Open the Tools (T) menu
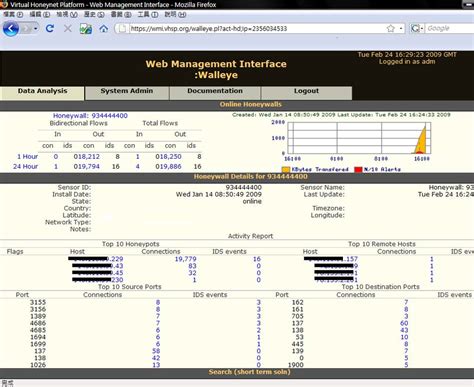This screenshot has width=474, height=387. point(148,15)
